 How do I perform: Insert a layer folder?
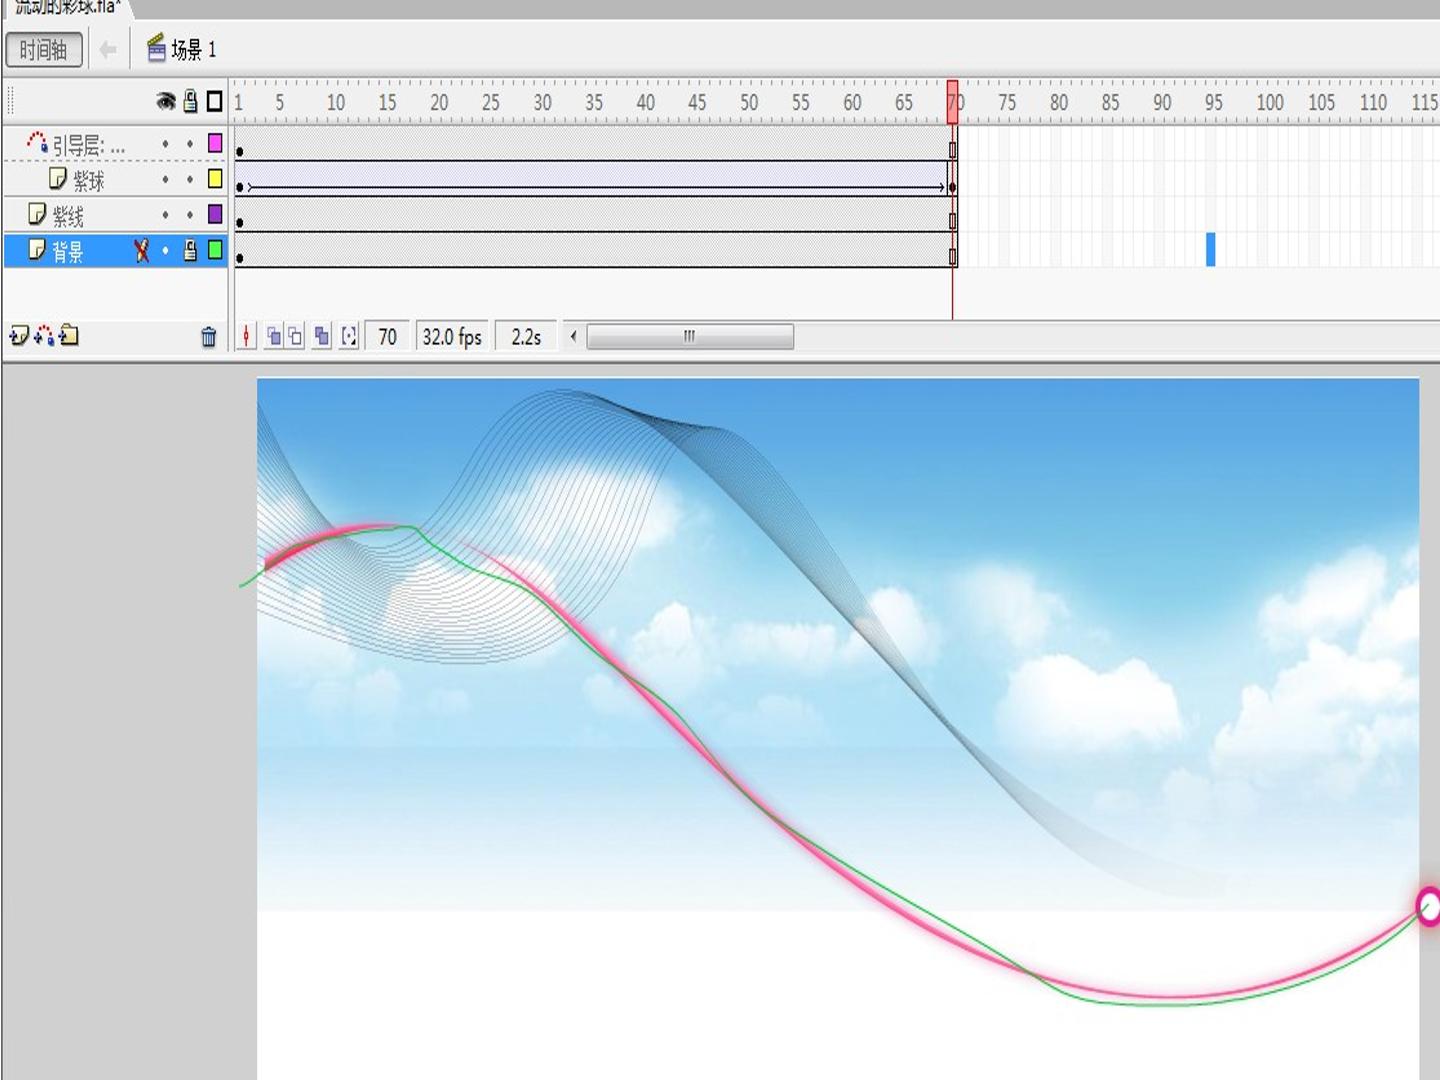coord(69,336)
